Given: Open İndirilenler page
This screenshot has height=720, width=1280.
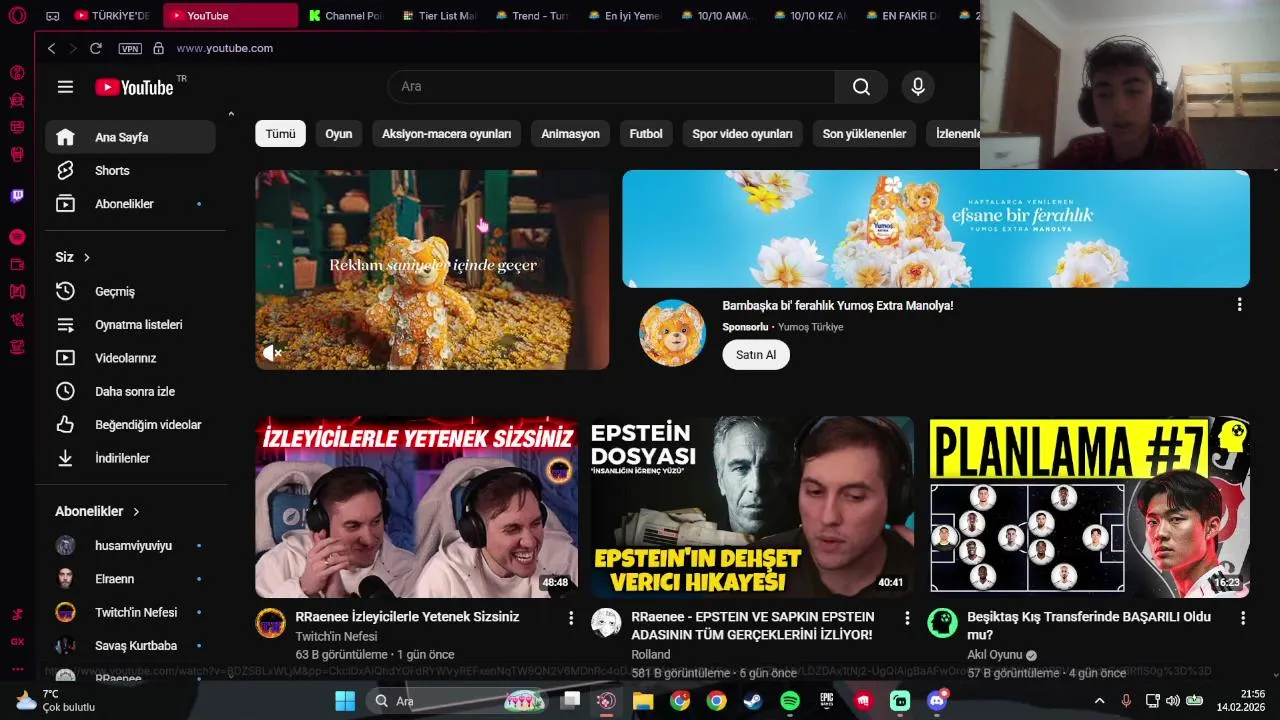Looking at the screenshot, I should (130, 458).
